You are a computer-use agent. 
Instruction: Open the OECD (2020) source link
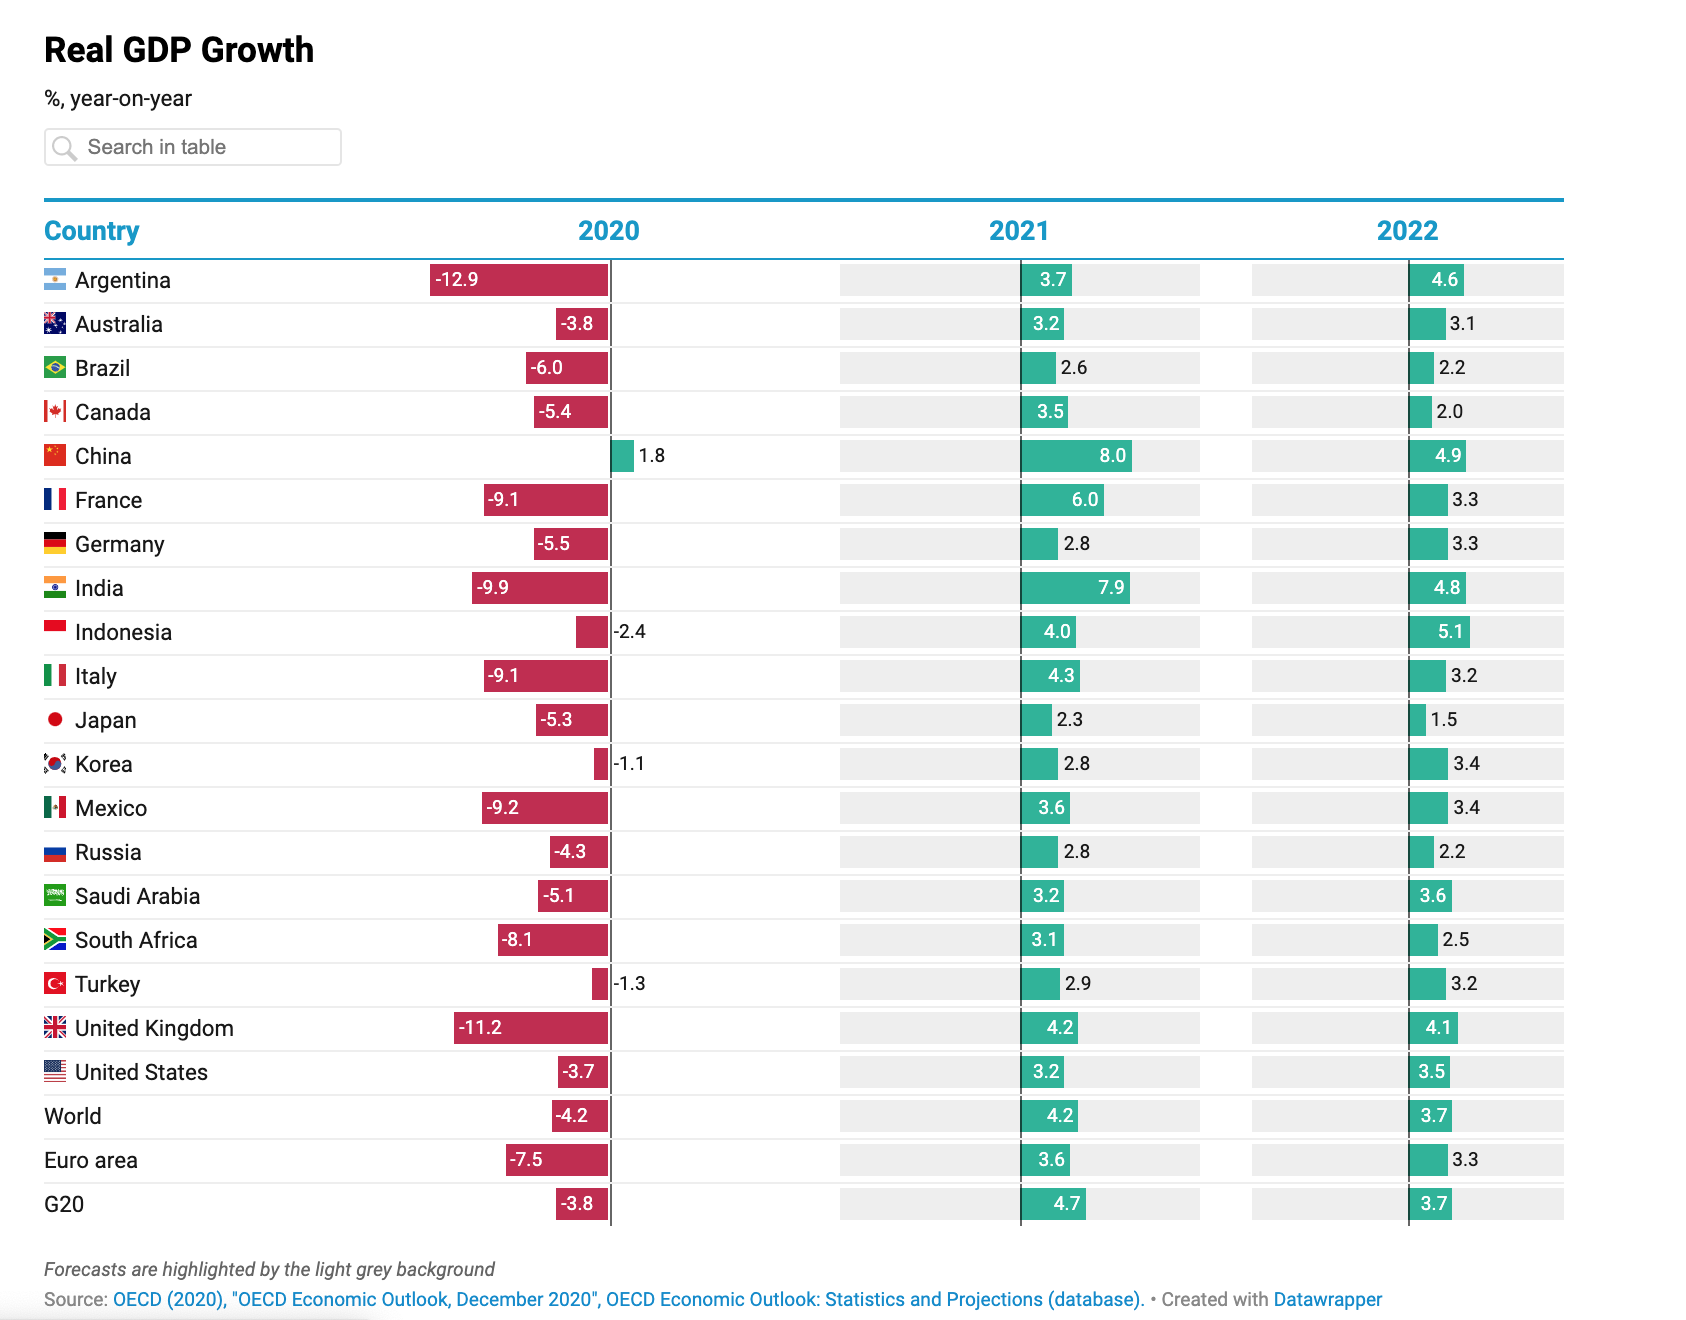click(x=167, y=1299)
